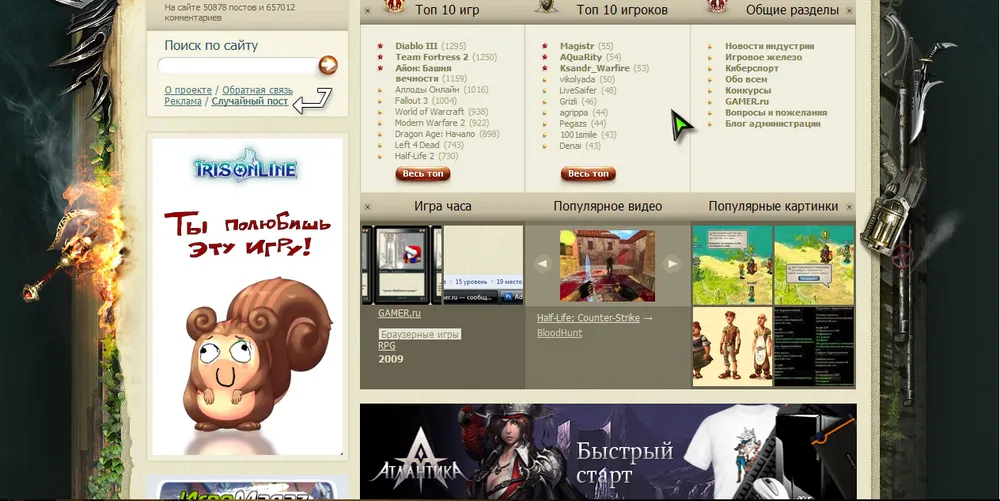
Task: Open player vikolyada profile
Action: pyautogui.click(x=577, y=80)
